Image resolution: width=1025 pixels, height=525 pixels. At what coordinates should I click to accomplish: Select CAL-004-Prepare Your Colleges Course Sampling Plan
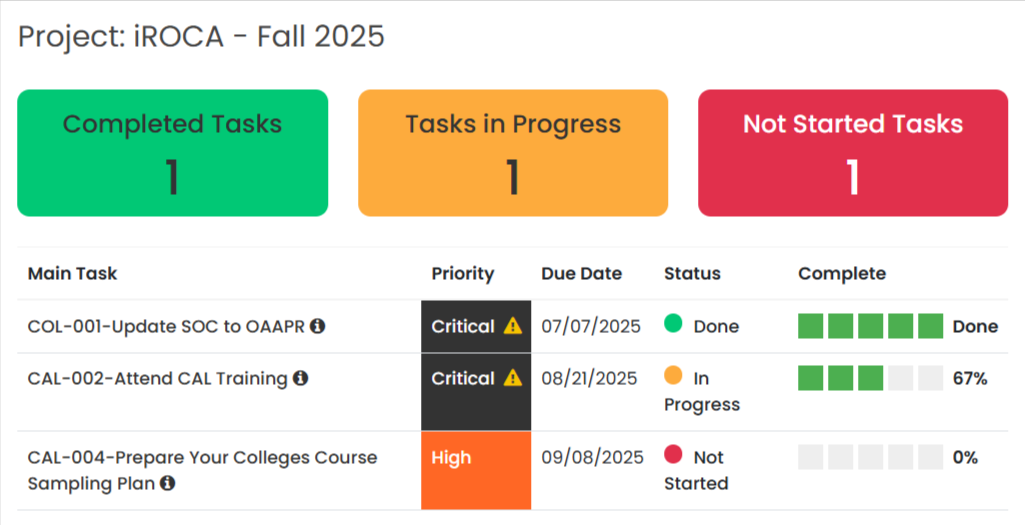[202, 470]
